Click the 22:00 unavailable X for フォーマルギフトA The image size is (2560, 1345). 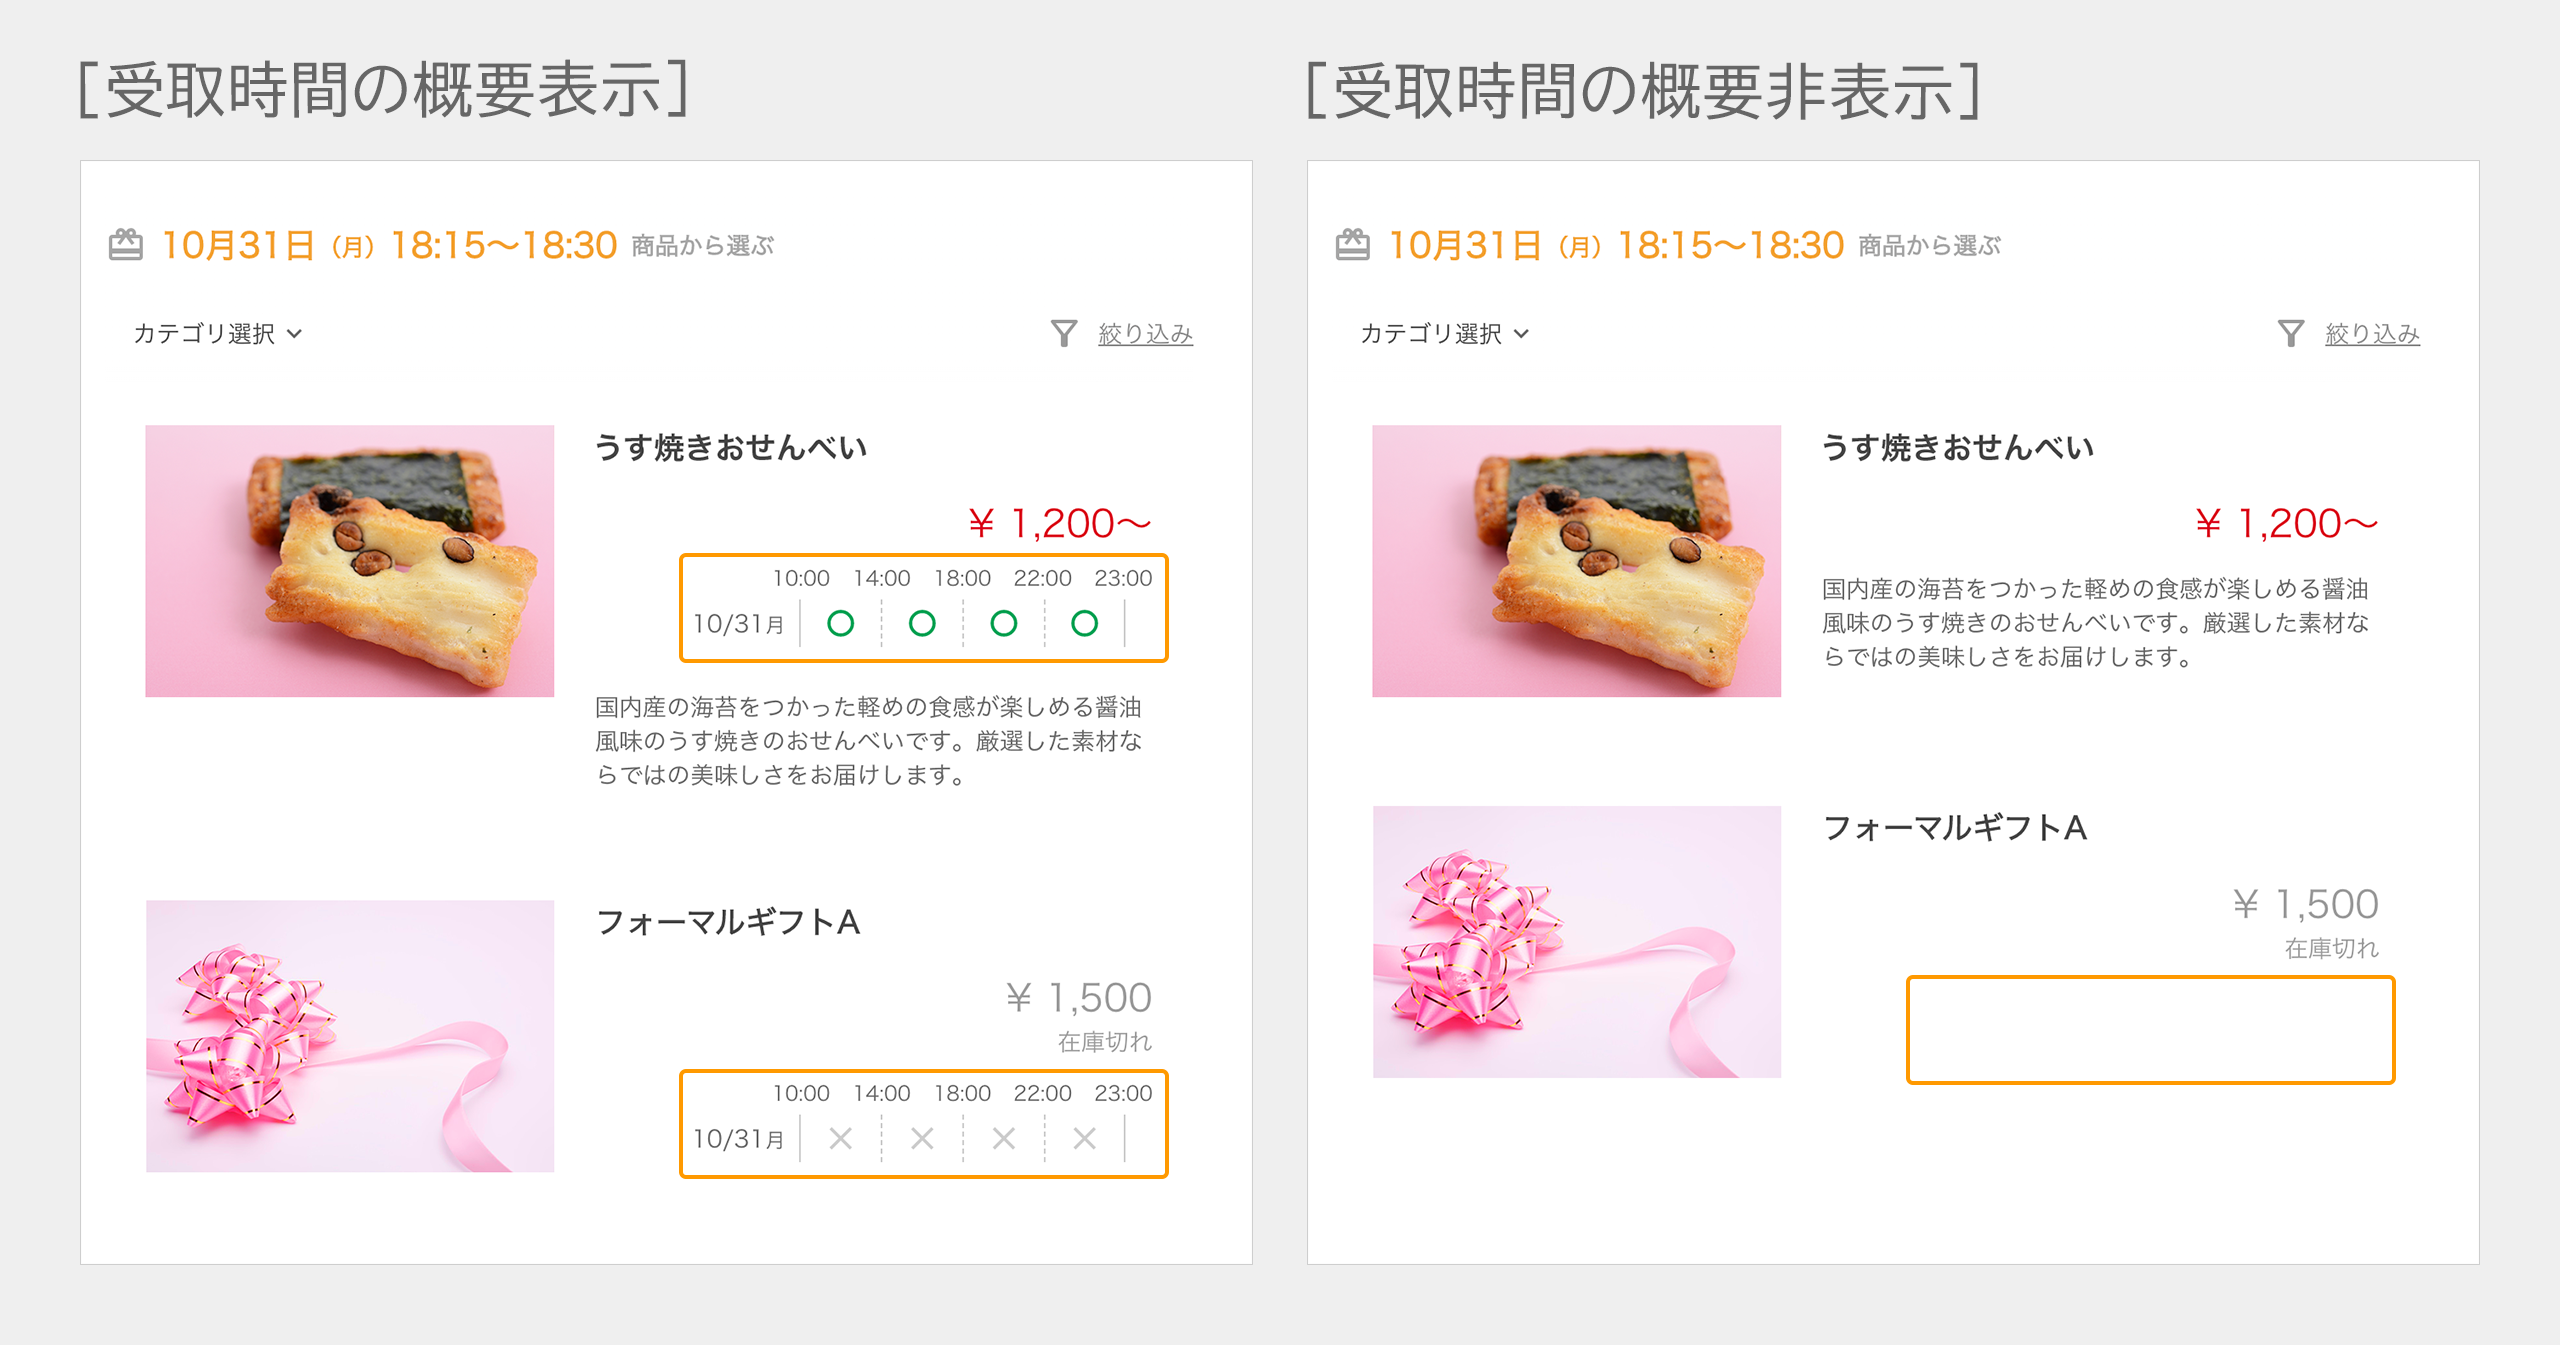click(1084, 1138)
